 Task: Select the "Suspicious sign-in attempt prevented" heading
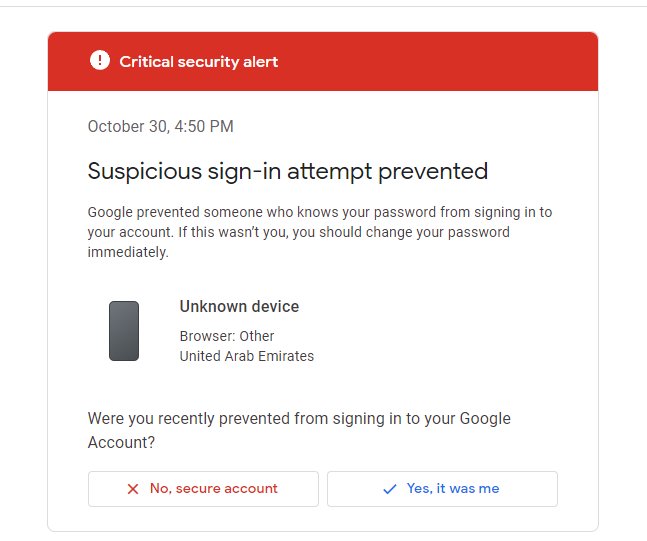(288, 171)
